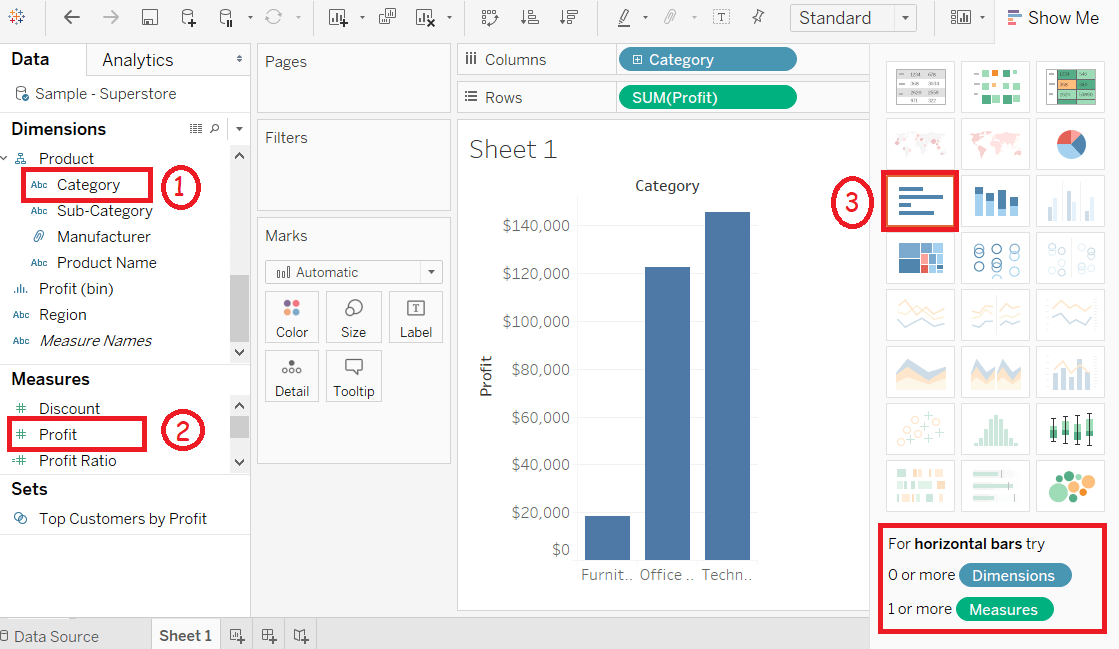Choose the treemap chart in Show Me
Viewport: 1119px width, 649px height.
pyautogui.click(x=921, y=258)
